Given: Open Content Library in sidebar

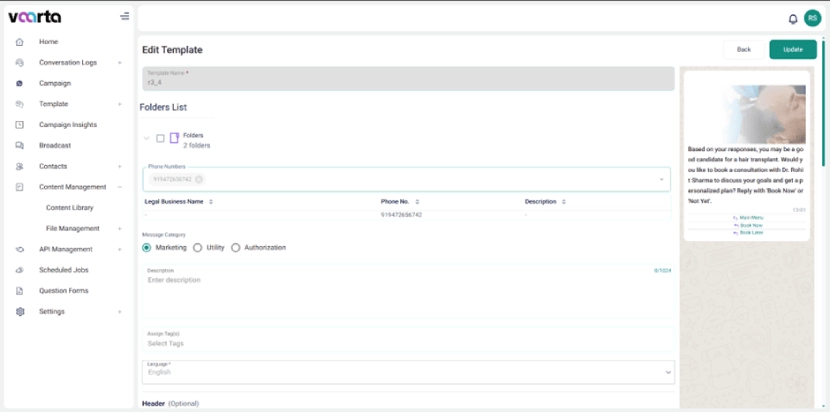Looking at the screenshot, I should pos(70,208).
